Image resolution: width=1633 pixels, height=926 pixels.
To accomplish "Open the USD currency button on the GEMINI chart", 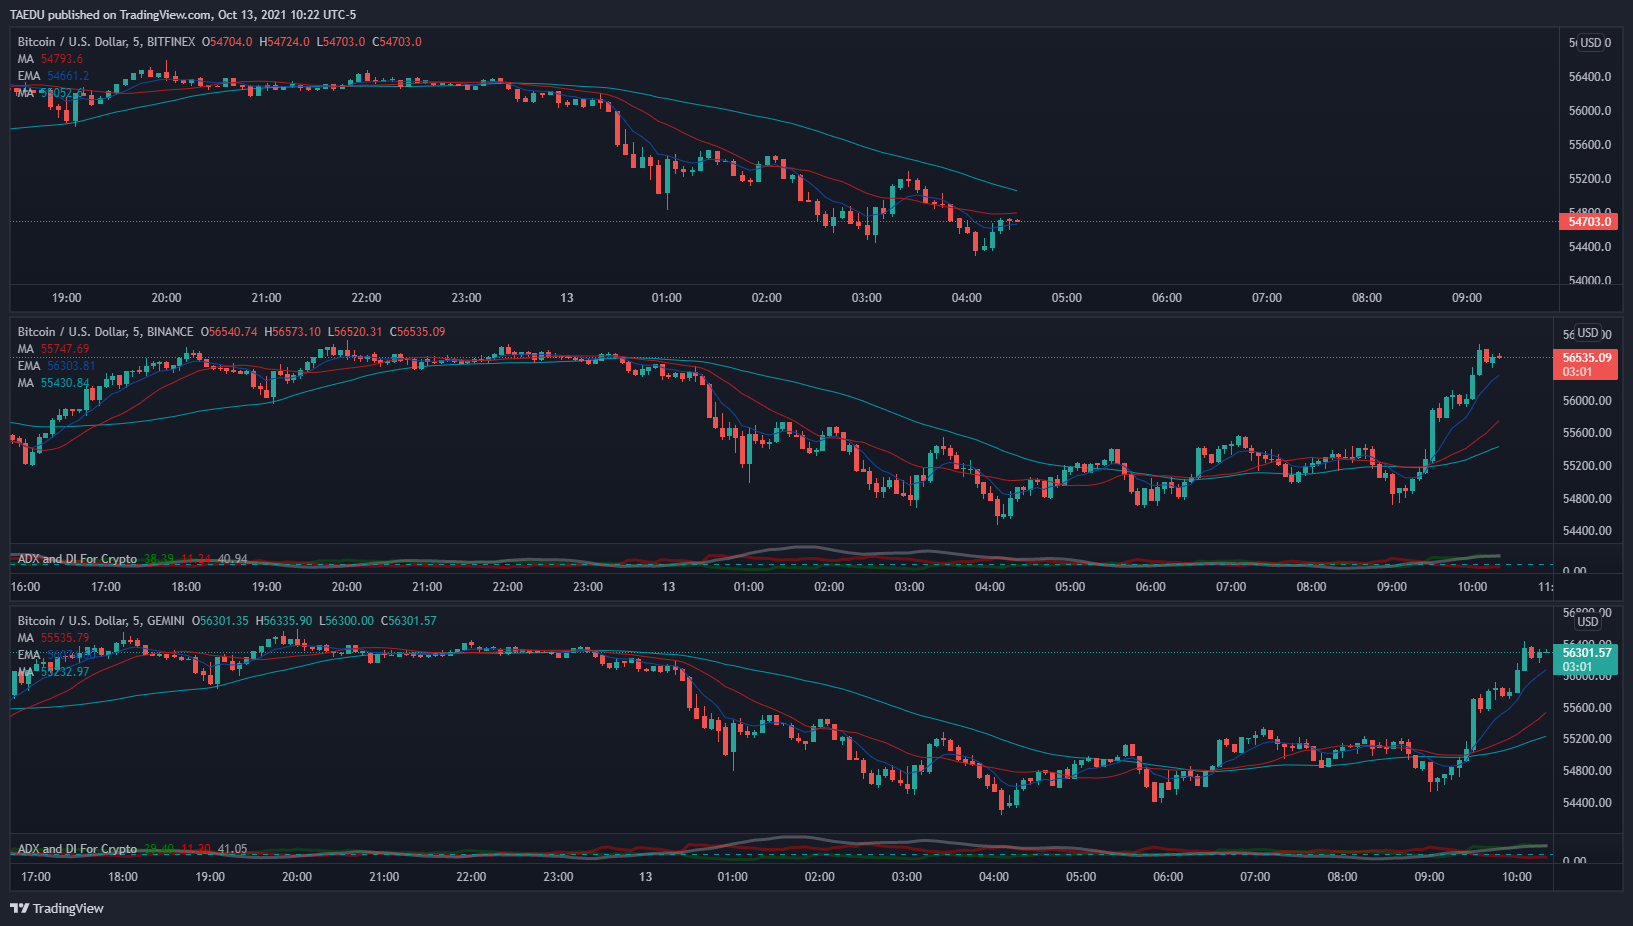I will 1587,622.
